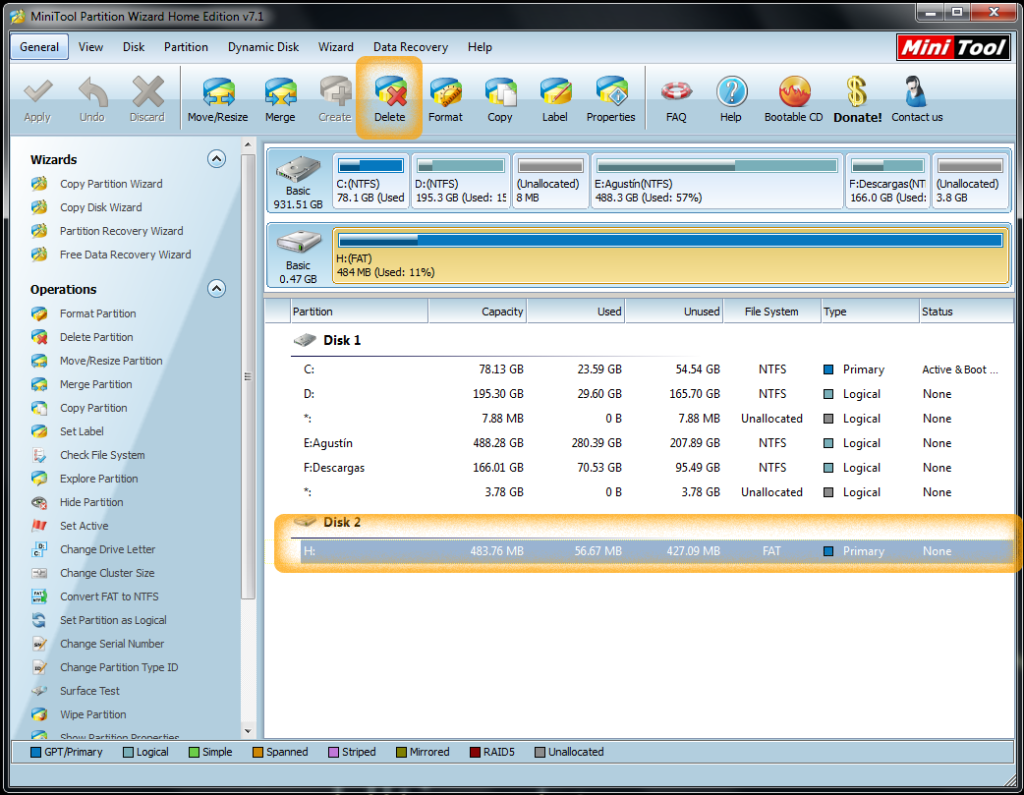Sort by File System column header
This screenshot has width=1024, height=795.
tap(772, 312)
